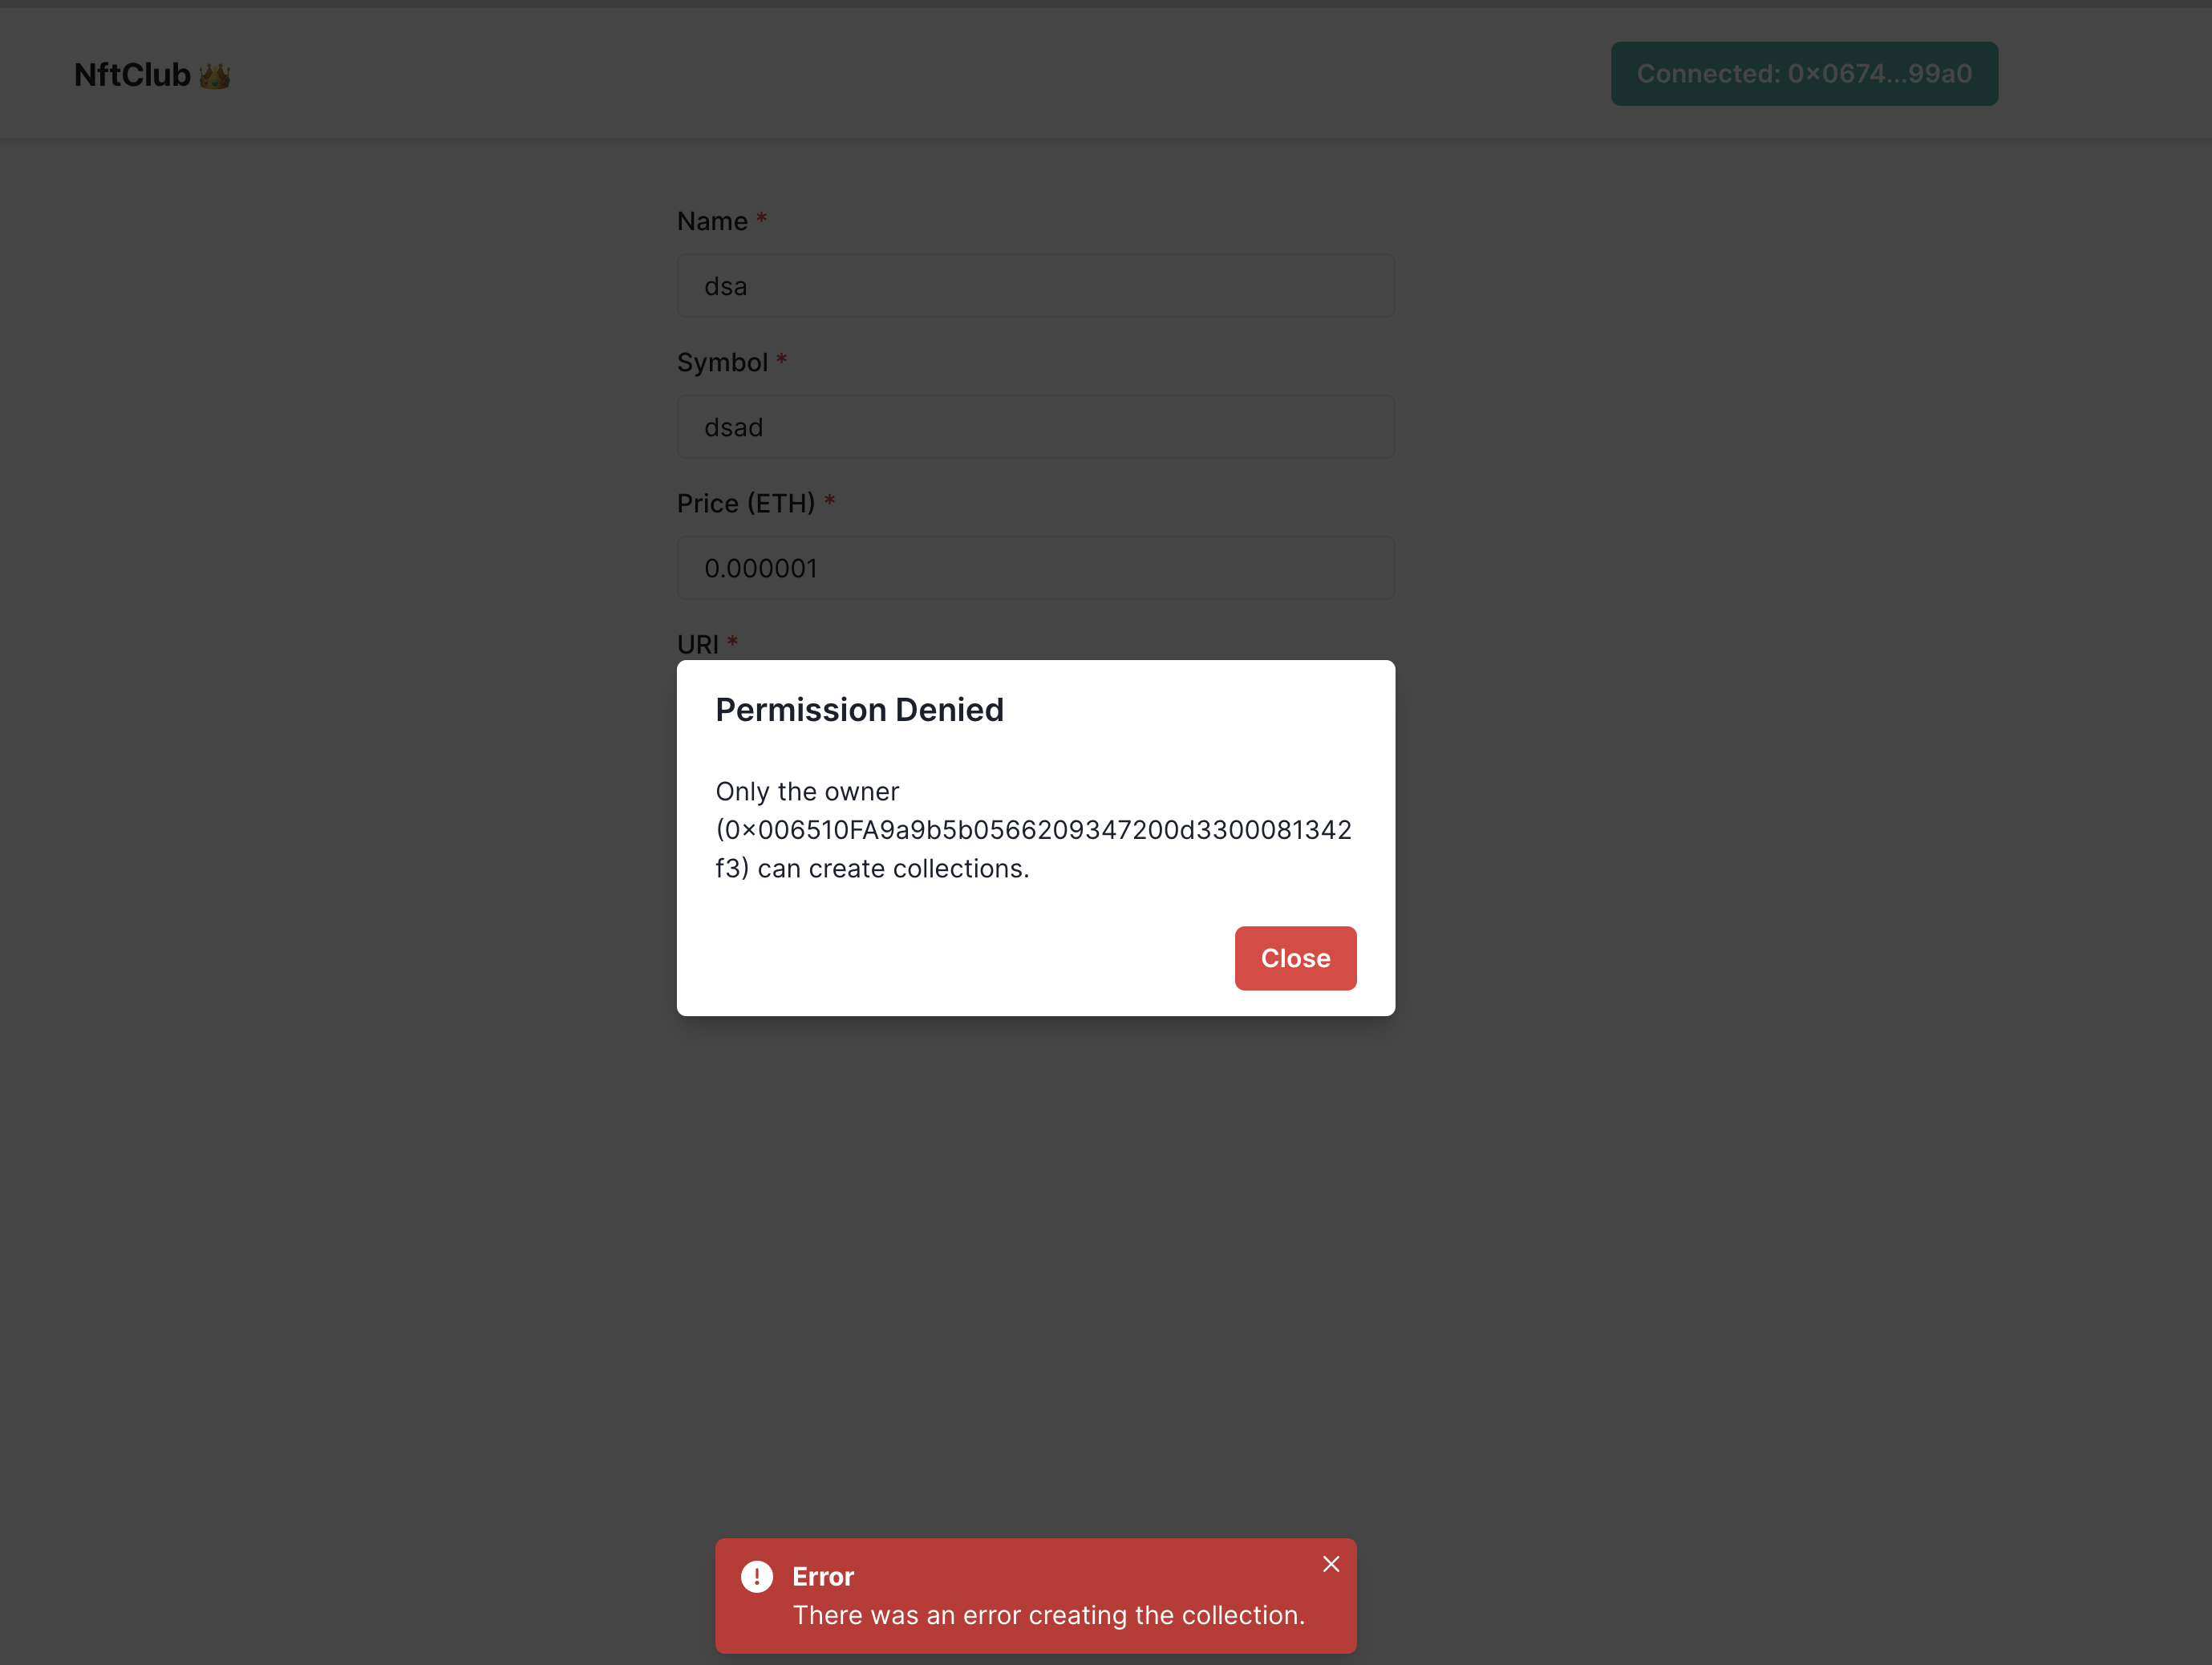Open the NftClub home logo text
This screenshot has width=2212, height=1665.
[132, 75]
